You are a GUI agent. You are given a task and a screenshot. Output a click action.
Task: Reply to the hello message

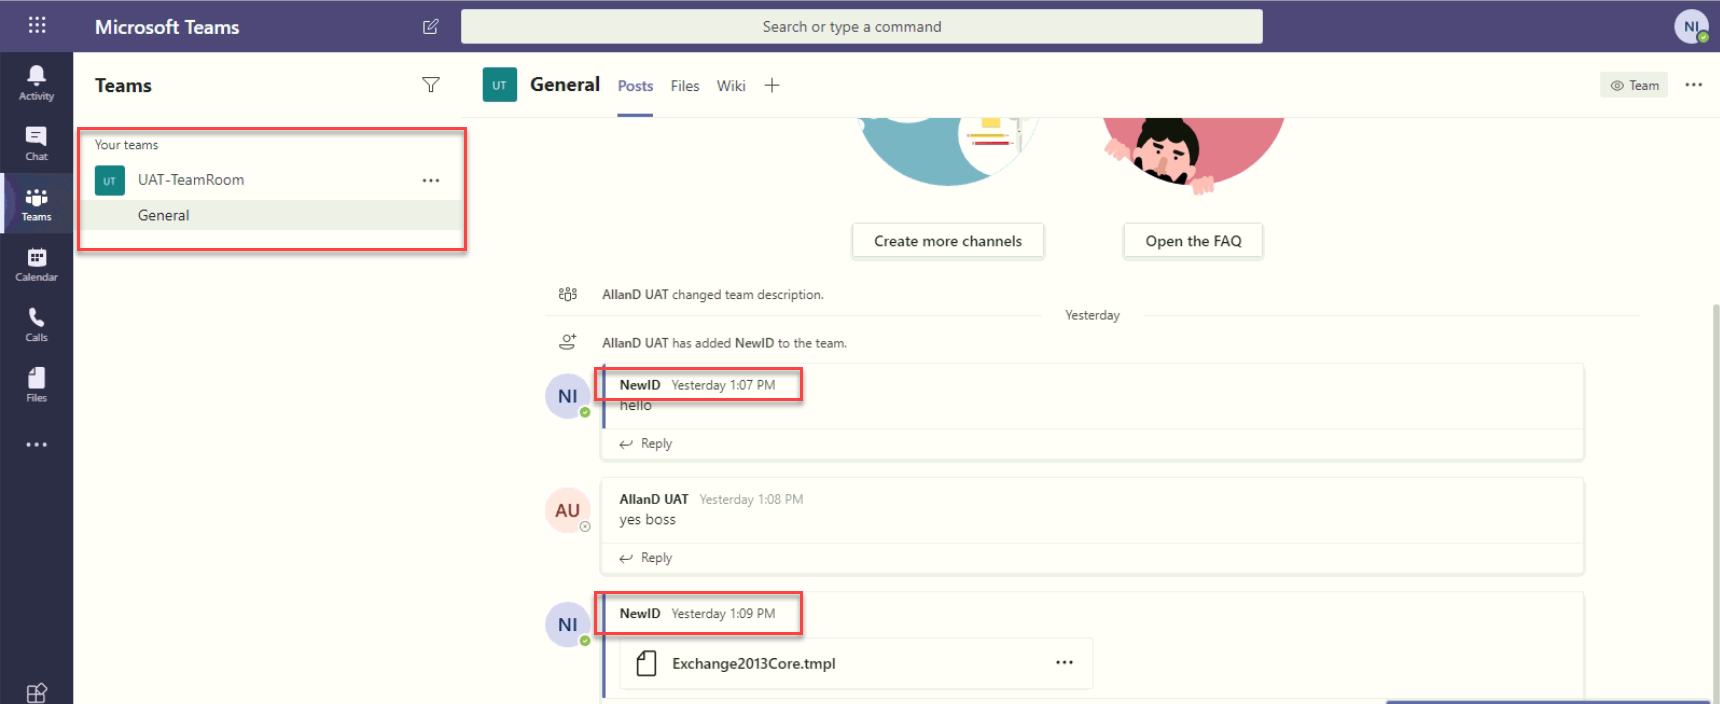click(x=646, y=444)
